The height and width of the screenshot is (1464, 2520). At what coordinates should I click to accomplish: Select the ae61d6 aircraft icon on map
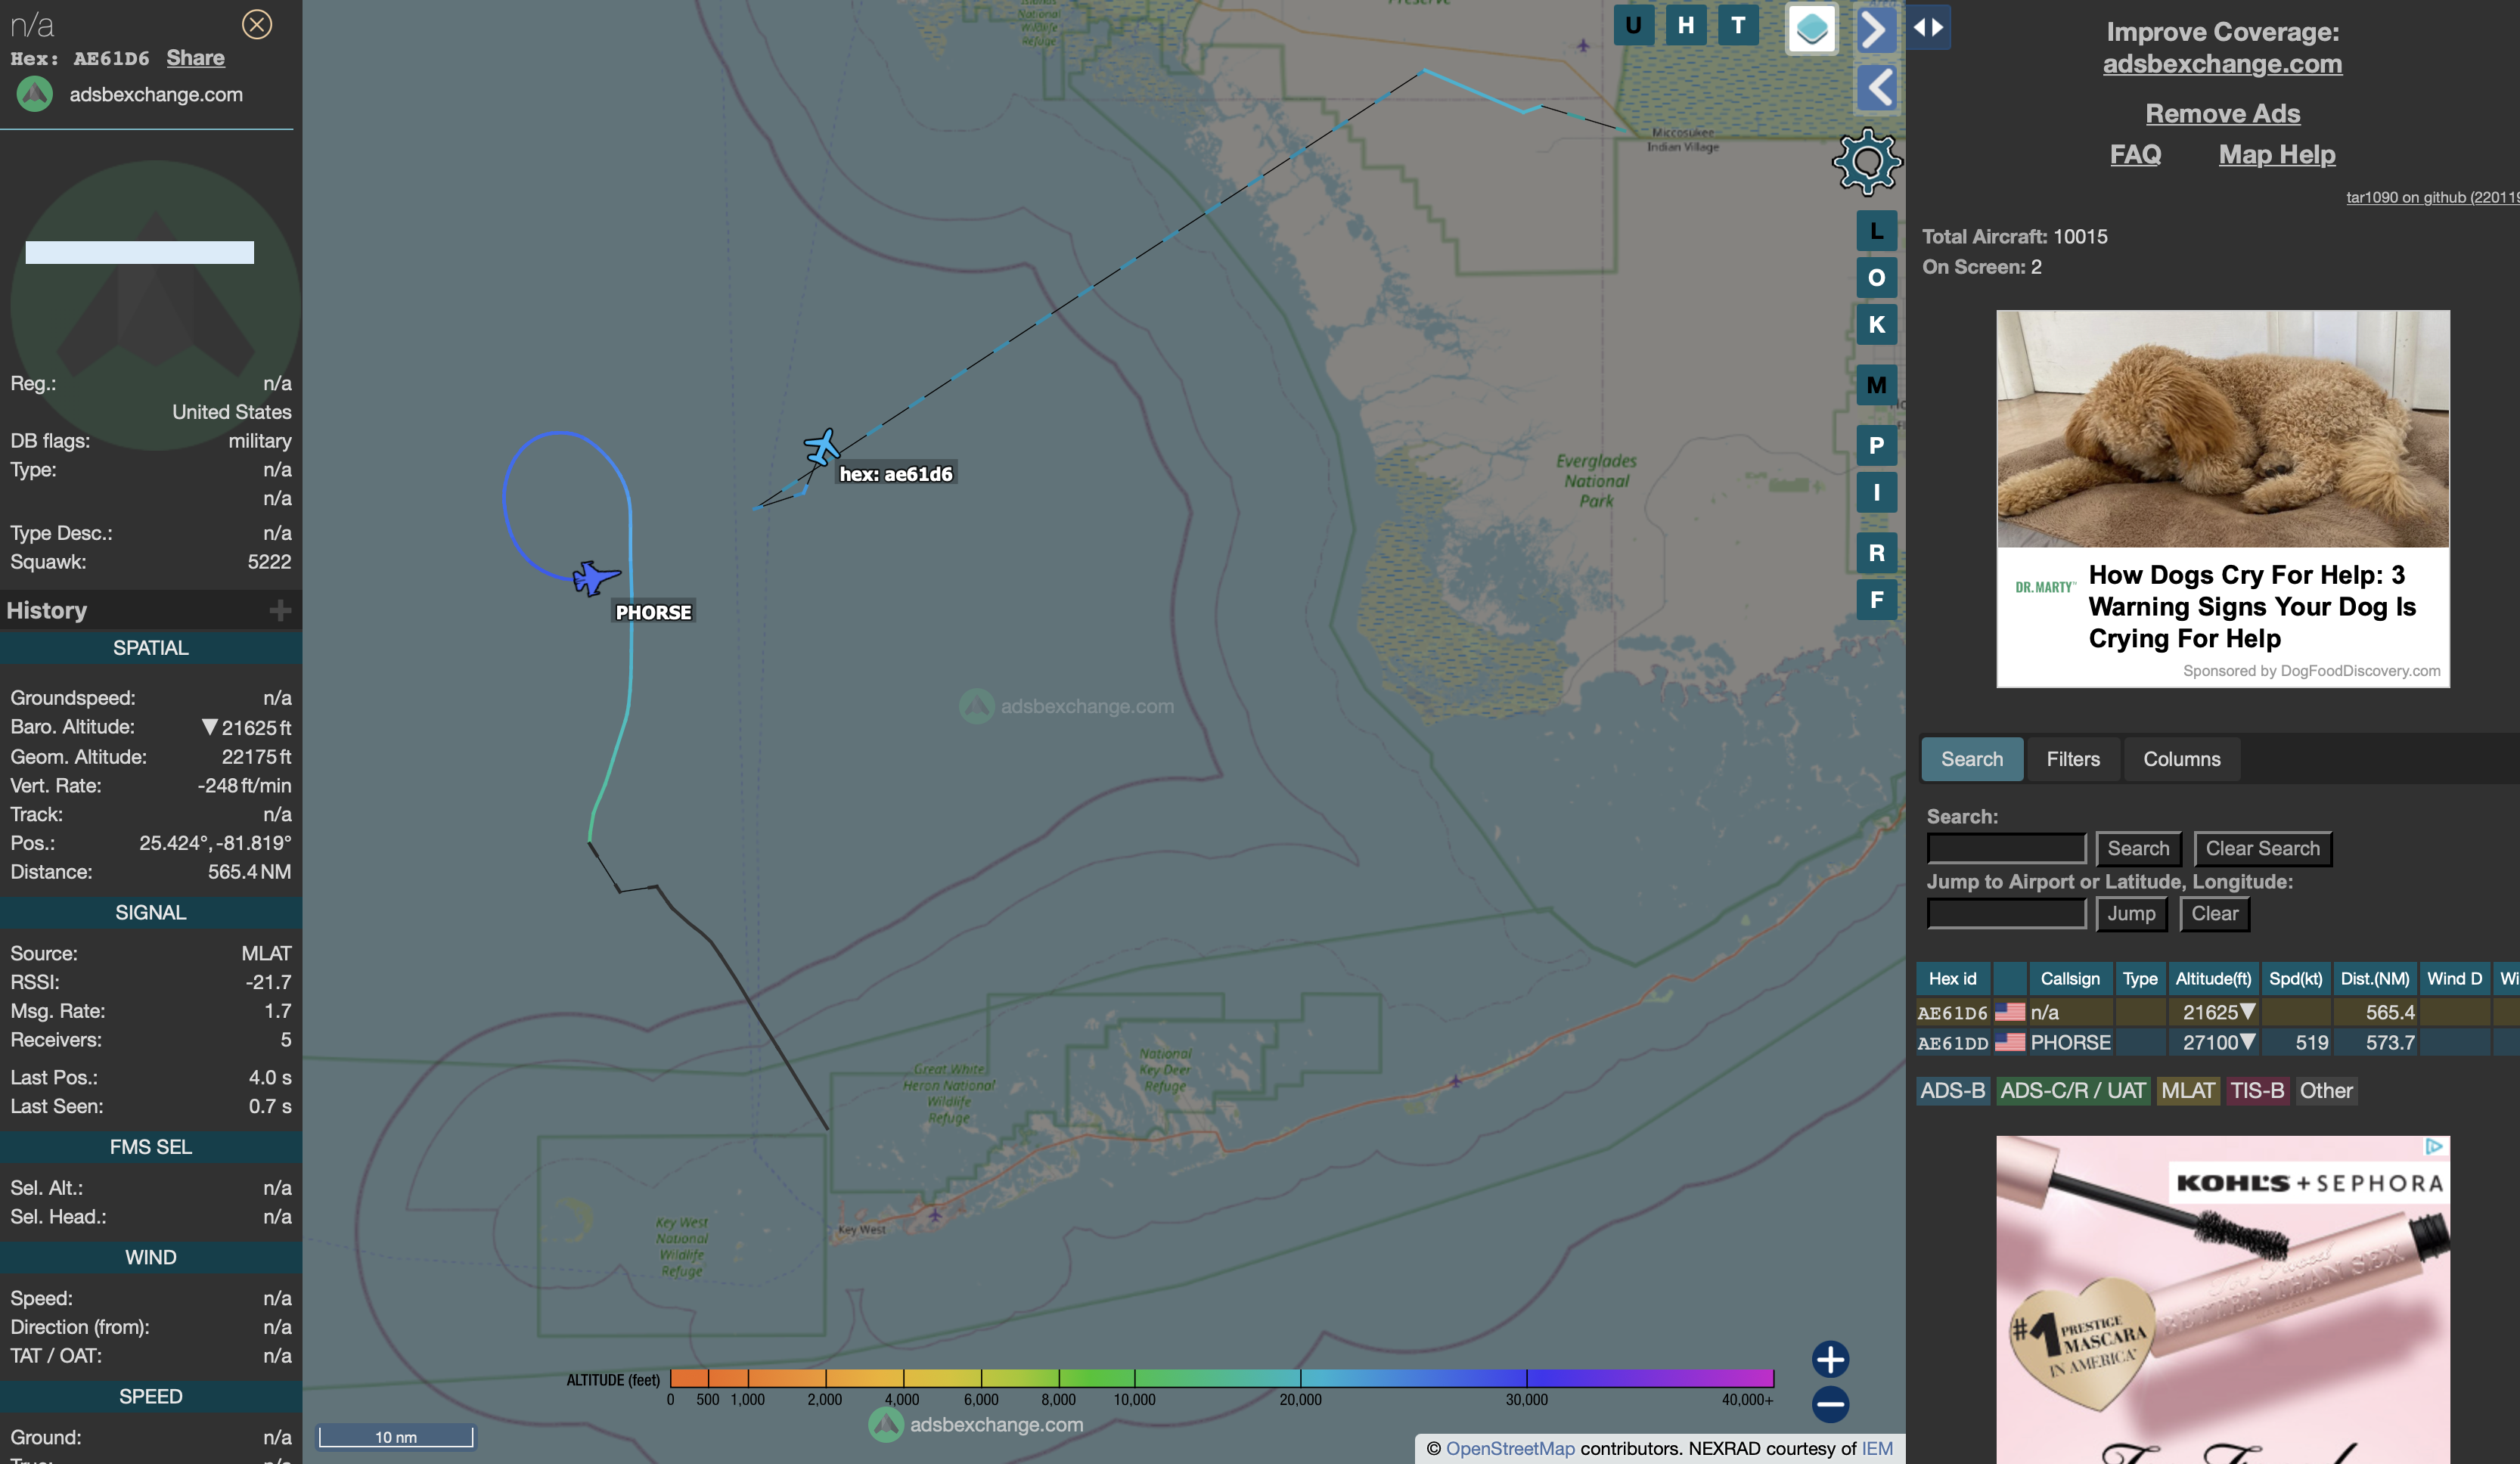click(x=821, y=447)
